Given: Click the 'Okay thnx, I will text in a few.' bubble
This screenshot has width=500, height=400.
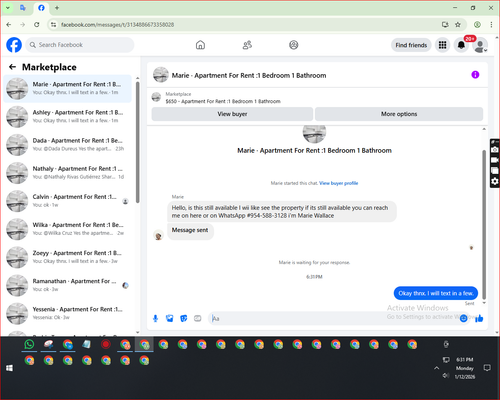Looking at the screenshot, I should tap(436, 293).
